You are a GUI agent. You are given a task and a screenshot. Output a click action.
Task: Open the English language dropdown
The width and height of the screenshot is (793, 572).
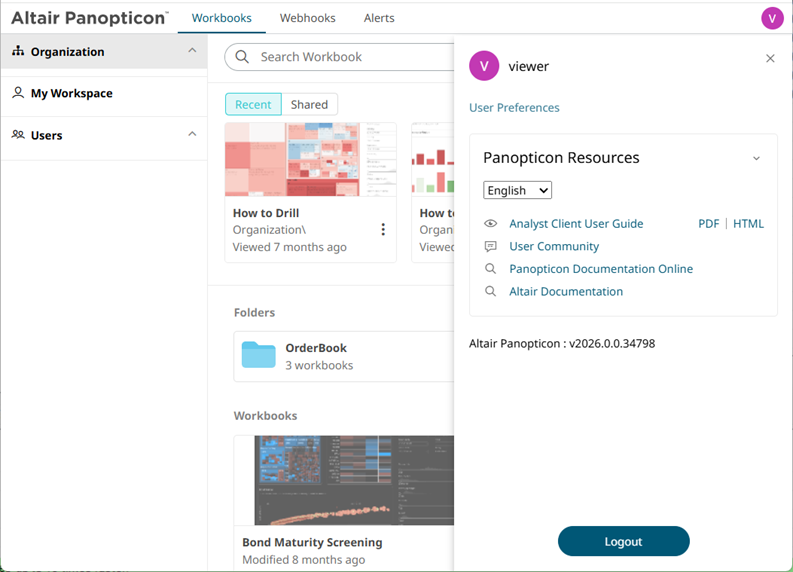coord(517,190)
